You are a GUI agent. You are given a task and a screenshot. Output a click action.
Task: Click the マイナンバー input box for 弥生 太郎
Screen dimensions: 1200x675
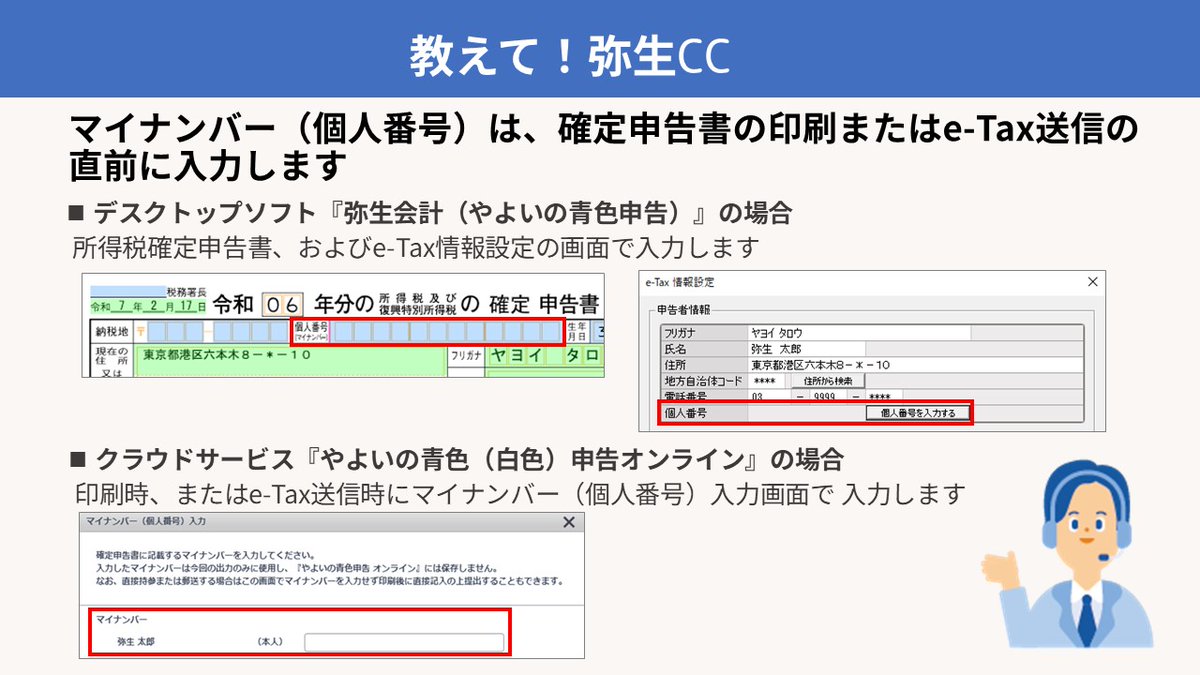tap(404, 642)
